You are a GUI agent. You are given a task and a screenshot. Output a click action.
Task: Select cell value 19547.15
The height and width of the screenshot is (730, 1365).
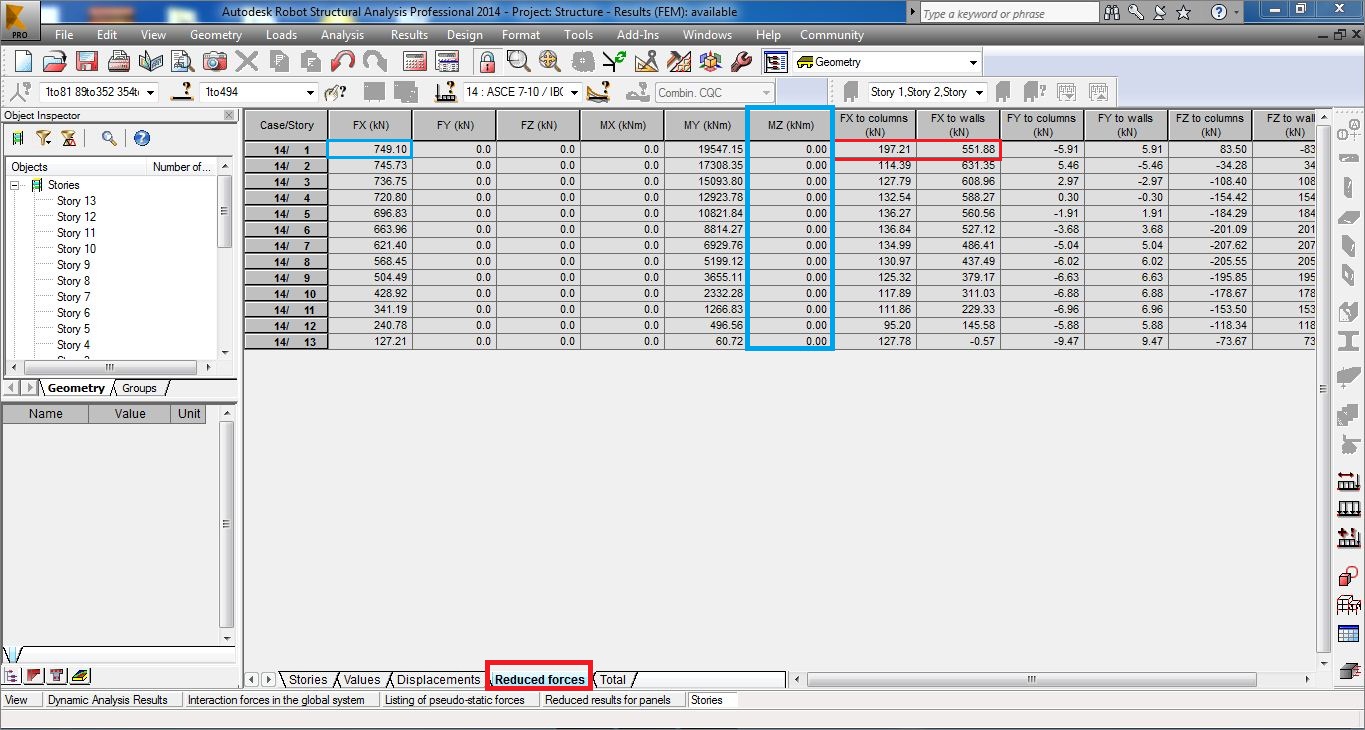coord(706,149)
